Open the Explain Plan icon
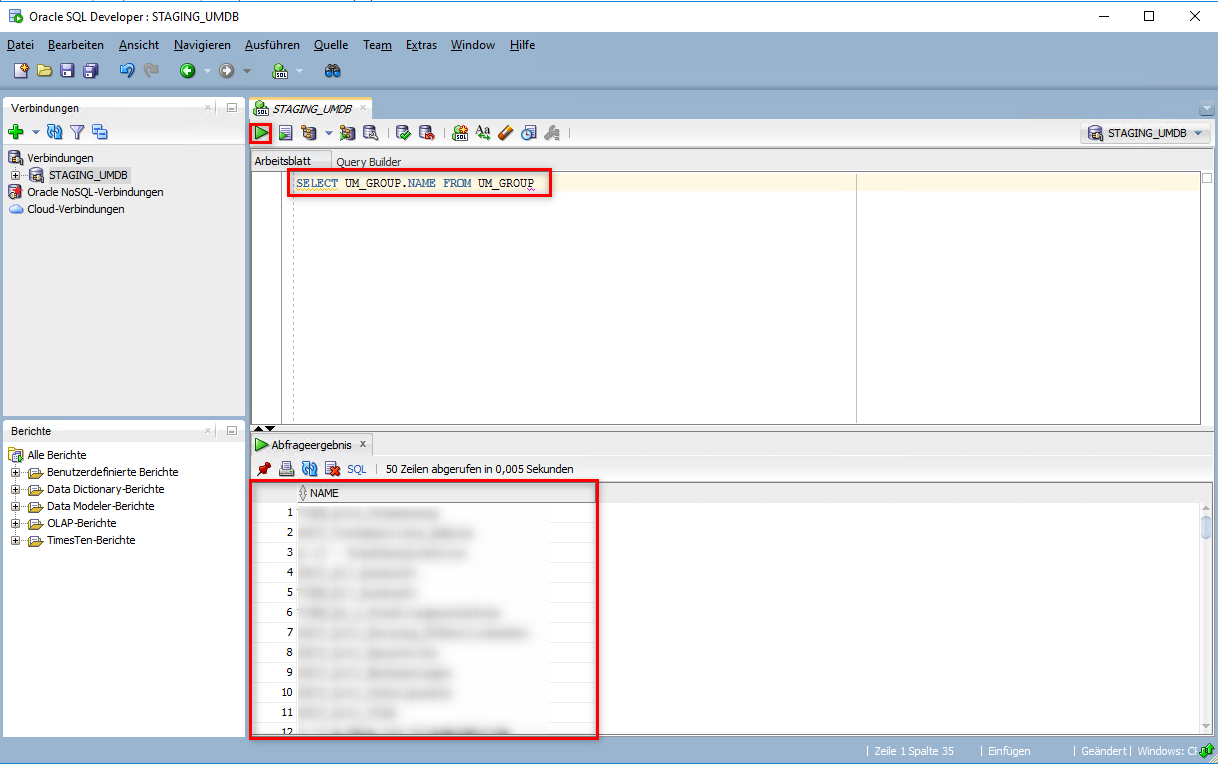The width and height of the screenshot is (1218, 764). click(308, 132)
